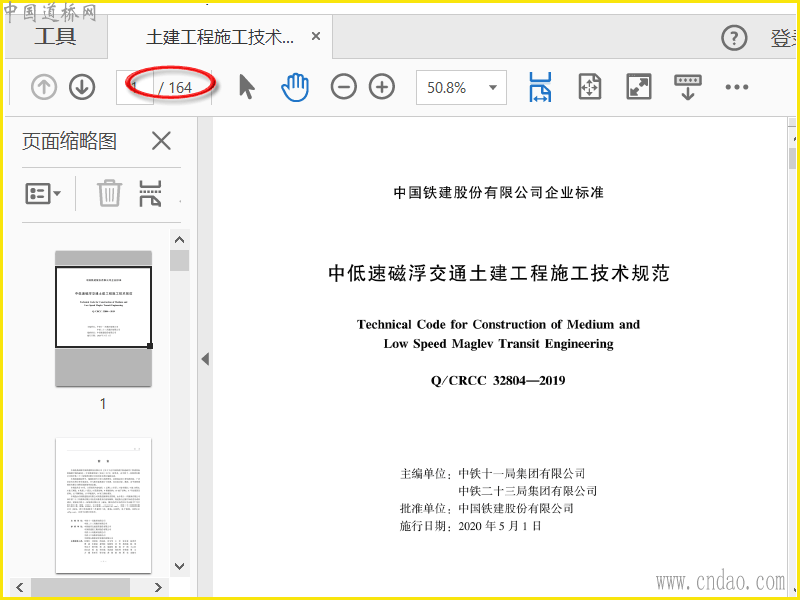Delete selected page with trash icon

pos(109,193)
